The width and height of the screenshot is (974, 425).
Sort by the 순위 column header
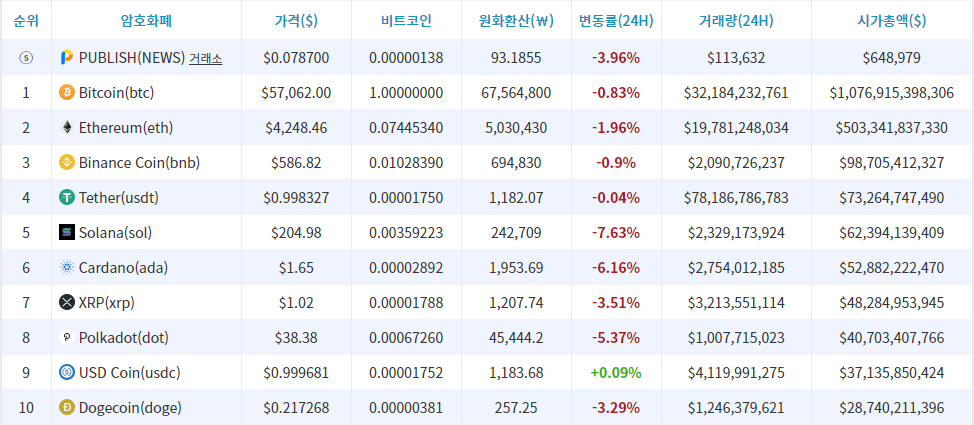click(25, 21)
